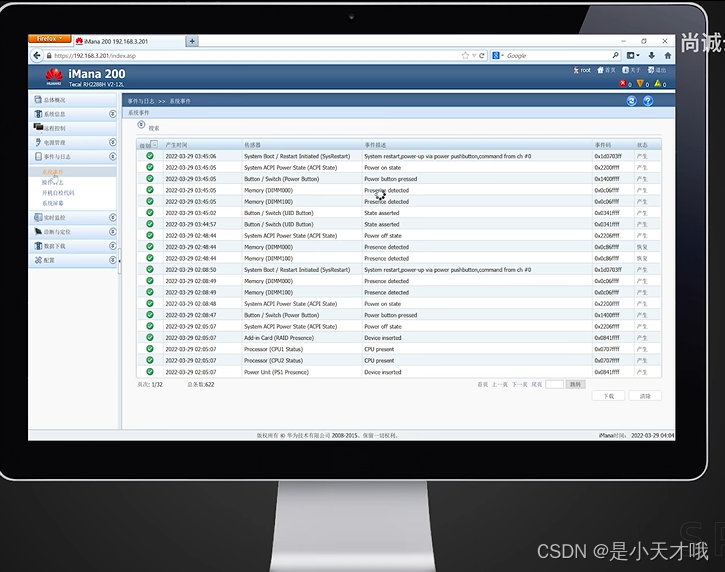Click the 产生时间 column header
The height and width of the screenshot is (572, 725).
click(176, 145)
